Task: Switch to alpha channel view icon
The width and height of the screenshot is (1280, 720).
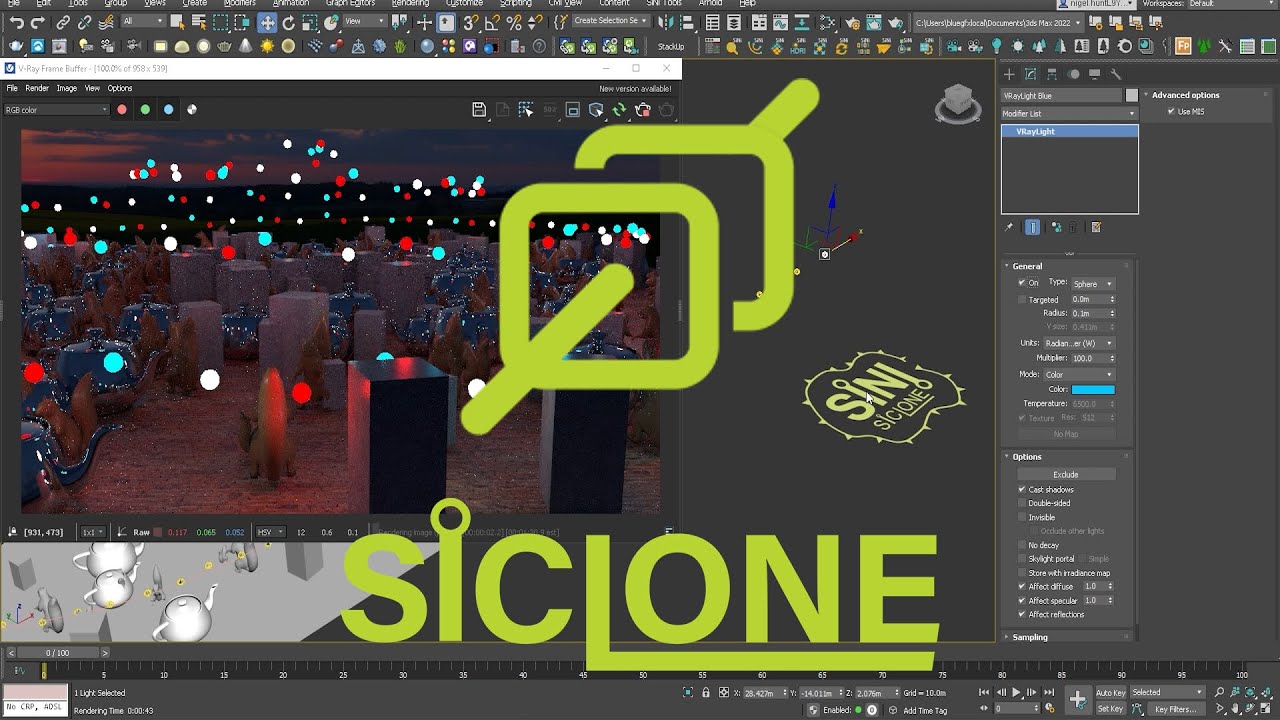Action: click(192, 110)
